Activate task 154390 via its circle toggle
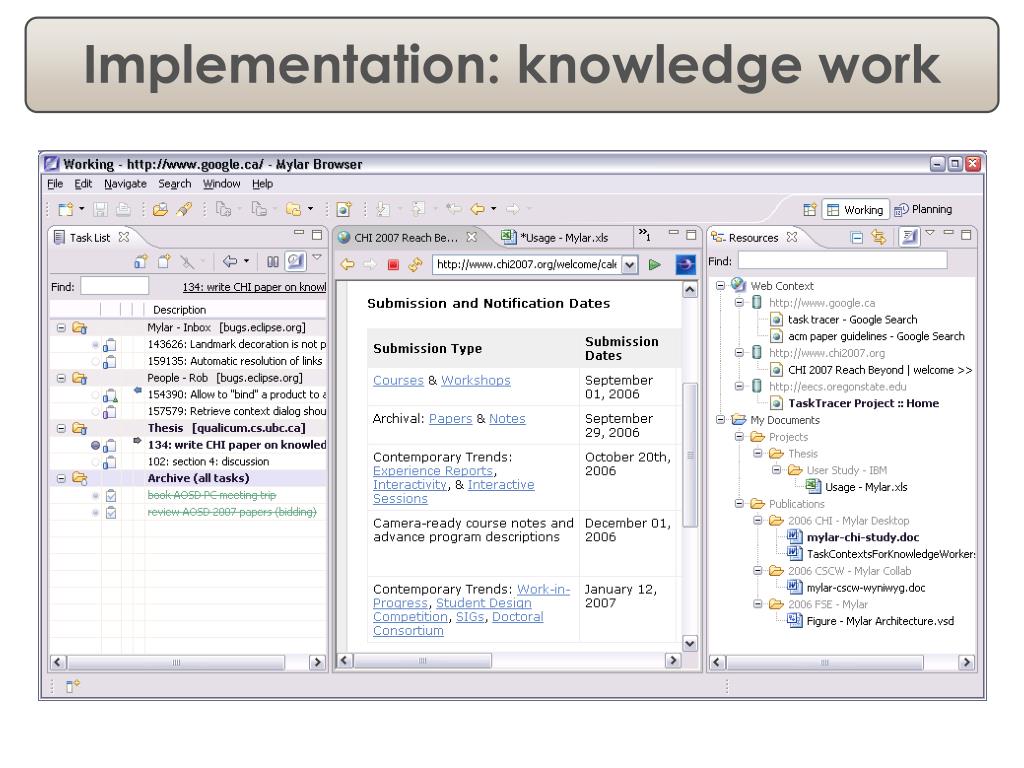This screenshot has height=768, width=1024. (x=95, y=394)
